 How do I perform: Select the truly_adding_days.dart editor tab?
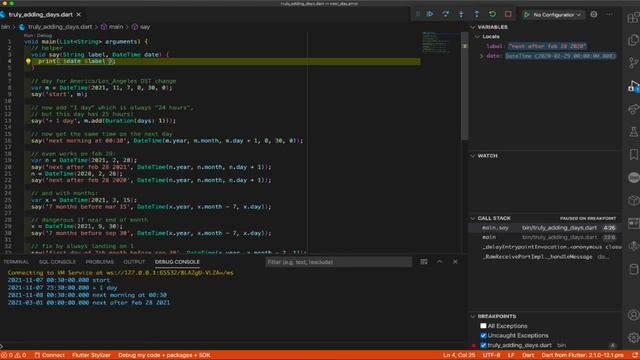coord(41,15)
